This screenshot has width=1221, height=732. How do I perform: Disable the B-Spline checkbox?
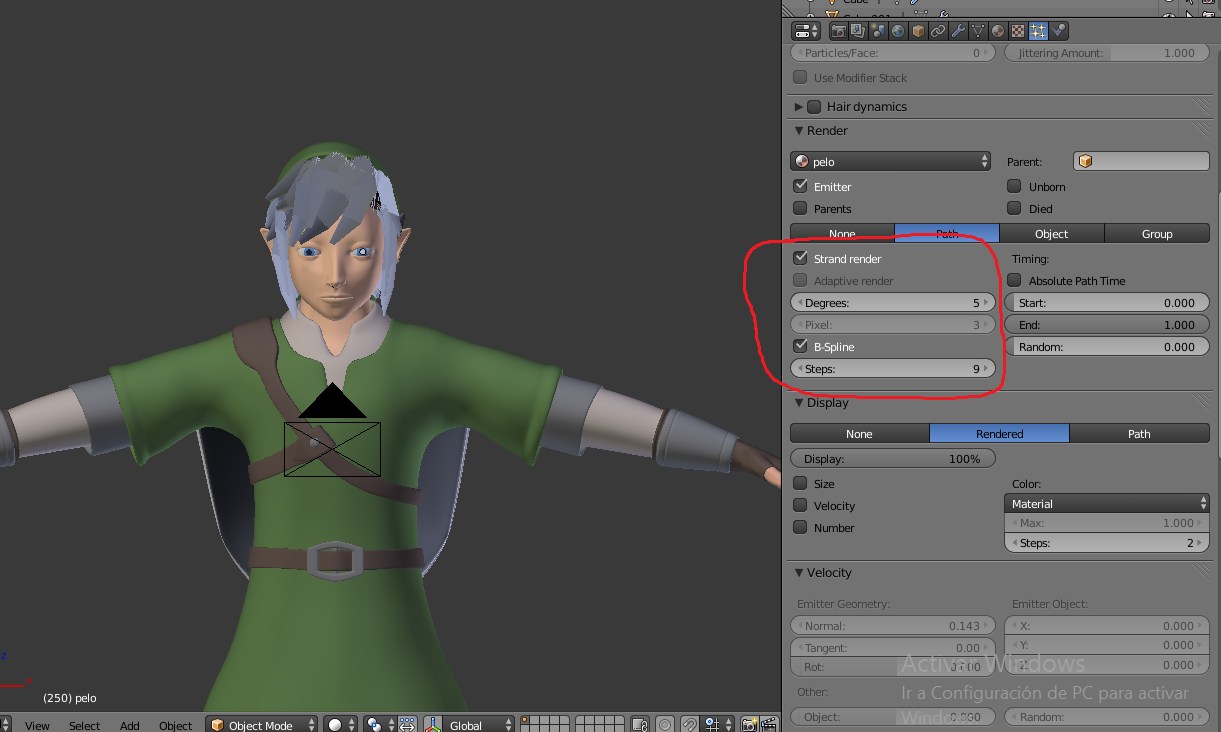pyautogui.click(x=800, y=346)
